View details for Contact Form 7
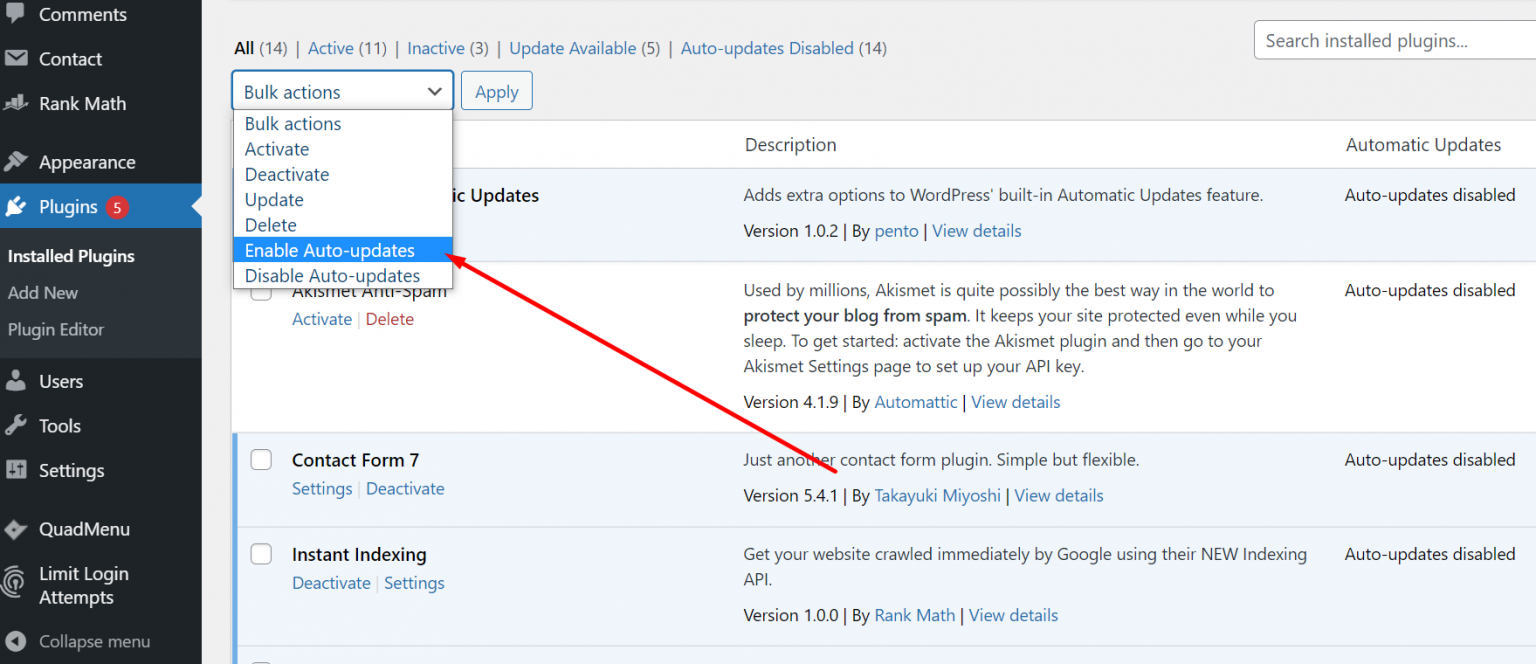The image size is (1536, 664). pyautogui.click(x=1058, y=495)
